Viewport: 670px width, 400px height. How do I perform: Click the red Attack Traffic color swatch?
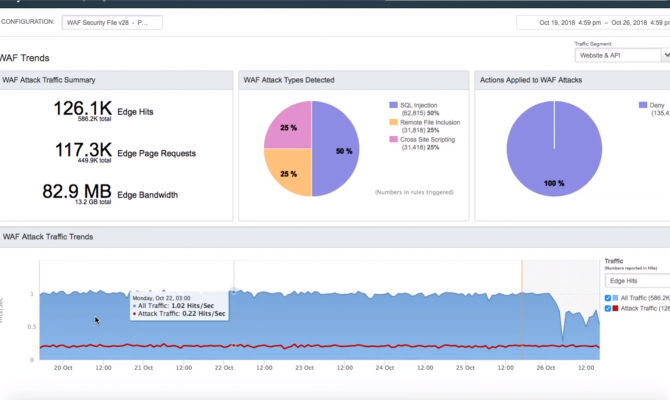coord(615,308)
